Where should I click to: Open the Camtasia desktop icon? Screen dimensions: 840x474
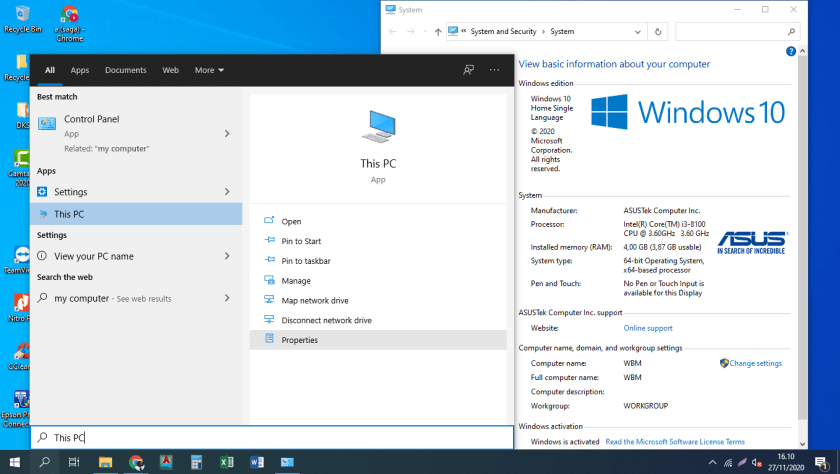point(20,168)
